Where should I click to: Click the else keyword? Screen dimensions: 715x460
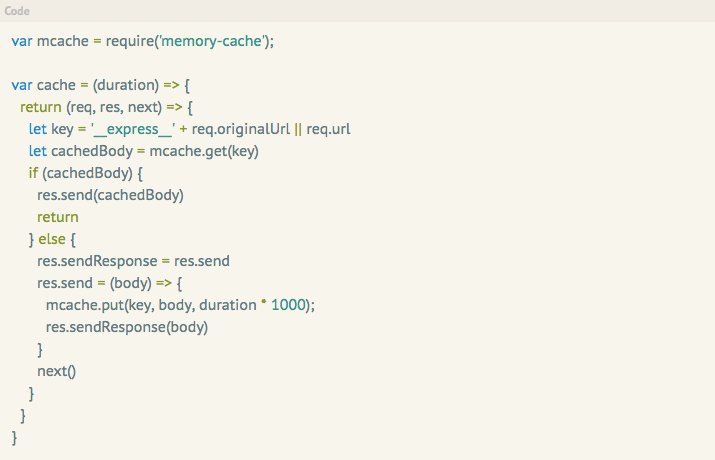tap(52, 239)
